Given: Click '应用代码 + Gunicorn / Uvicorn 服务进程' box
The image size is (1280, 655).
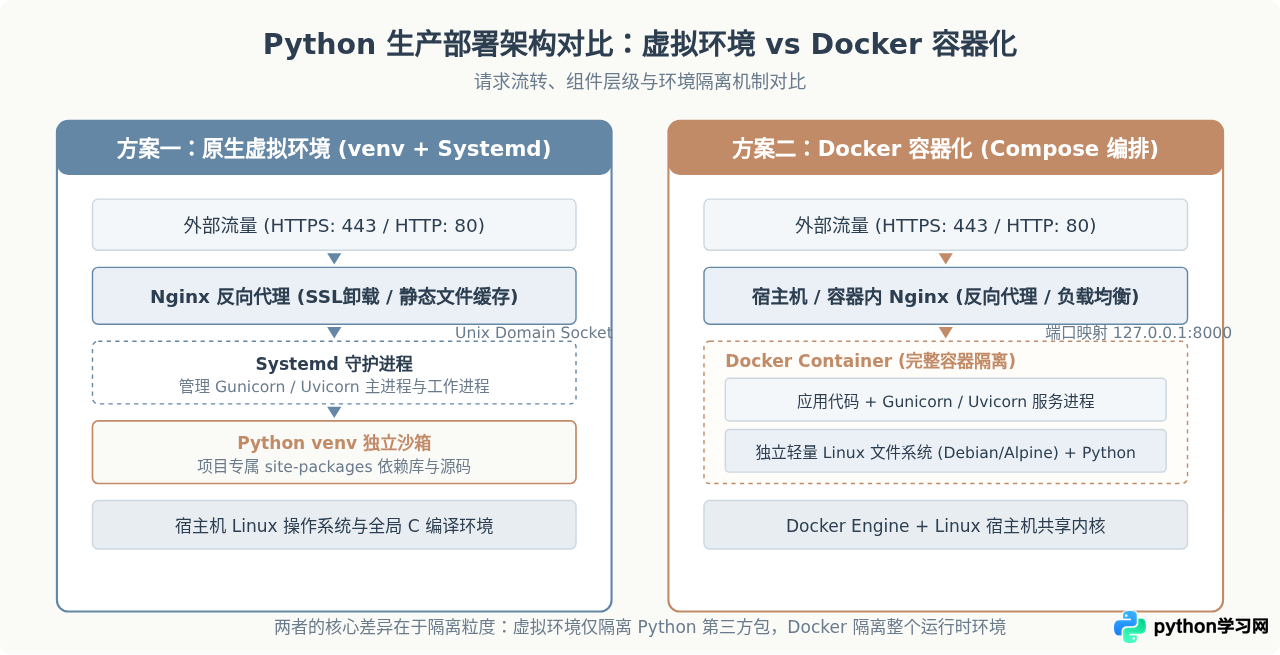Looking at the screenshot, I should click(x=945, y=400).
